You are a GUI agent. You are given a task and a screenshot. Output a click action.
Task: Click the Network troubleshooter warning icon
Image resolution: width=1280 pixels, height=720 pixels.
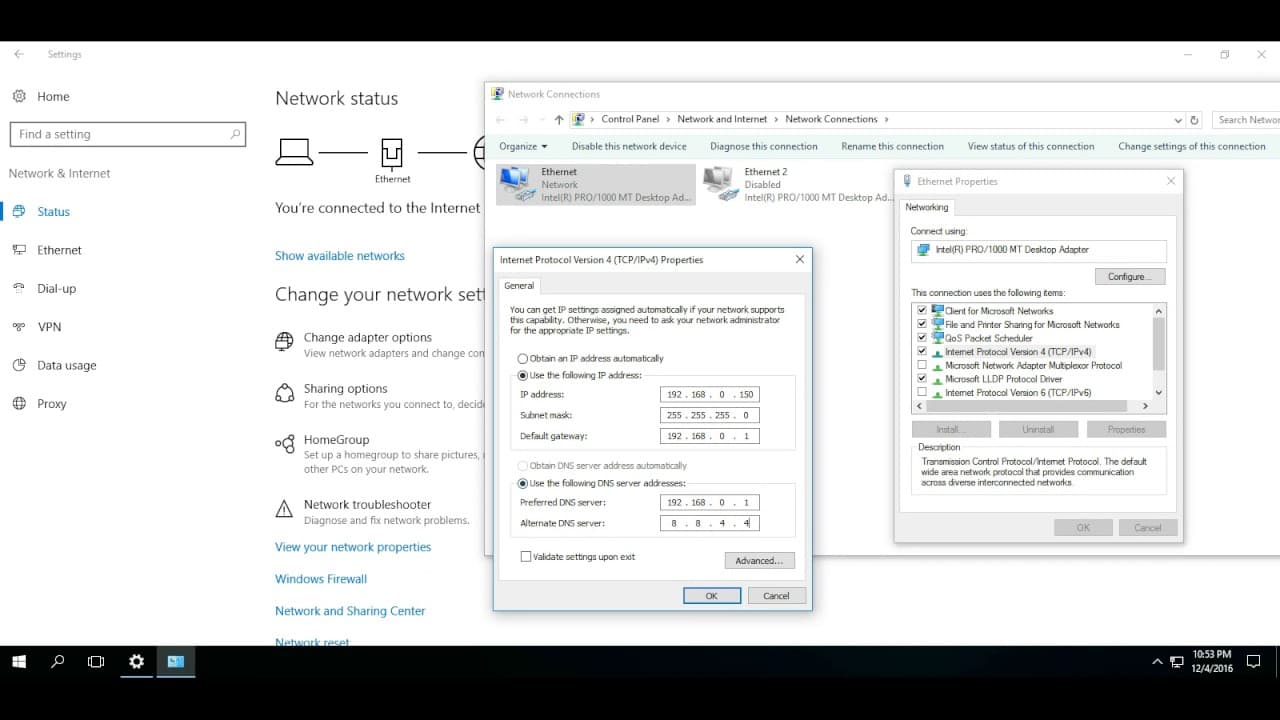point(284,509)
